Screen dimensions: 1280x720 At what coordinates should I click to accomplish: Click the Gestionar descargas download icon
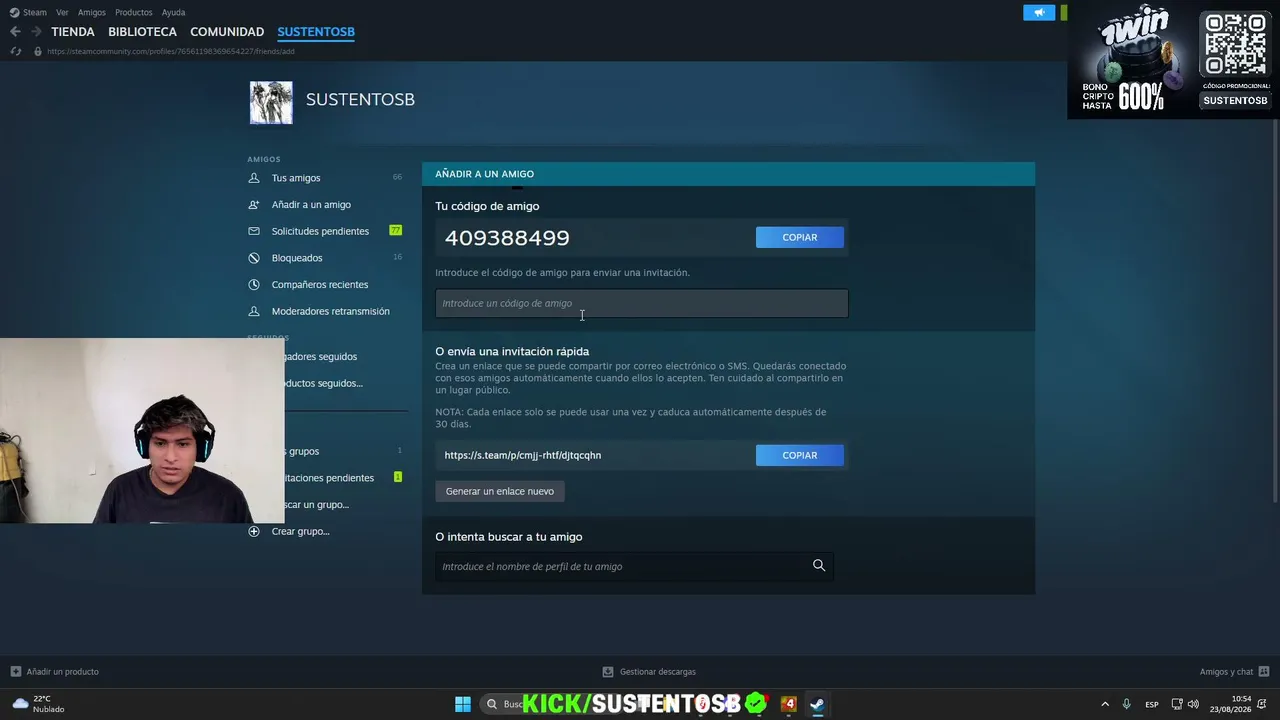point(608,671)
